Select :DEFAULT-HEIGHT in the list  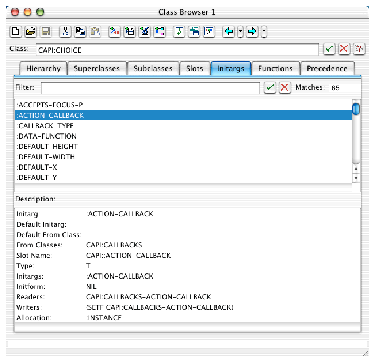[x=183, y=146]
